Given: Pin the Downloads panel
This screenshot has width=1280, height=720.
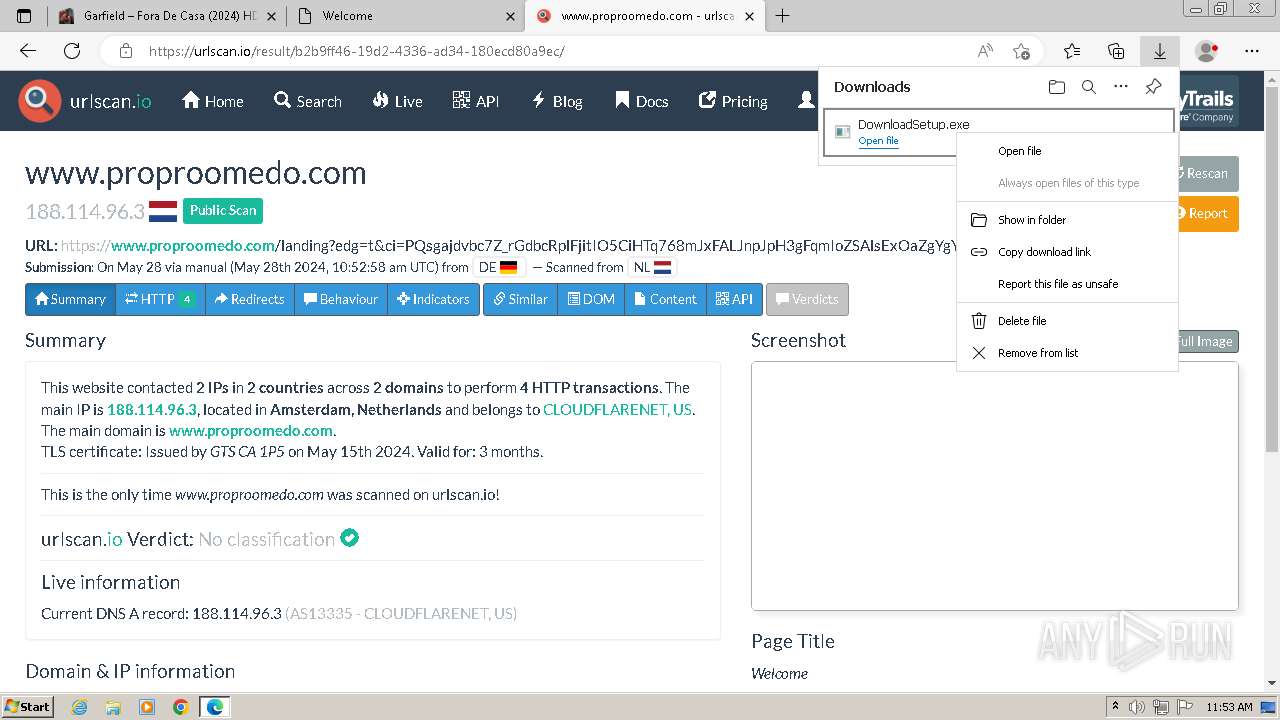Looking at the screenshot, I should [1153, 87].
